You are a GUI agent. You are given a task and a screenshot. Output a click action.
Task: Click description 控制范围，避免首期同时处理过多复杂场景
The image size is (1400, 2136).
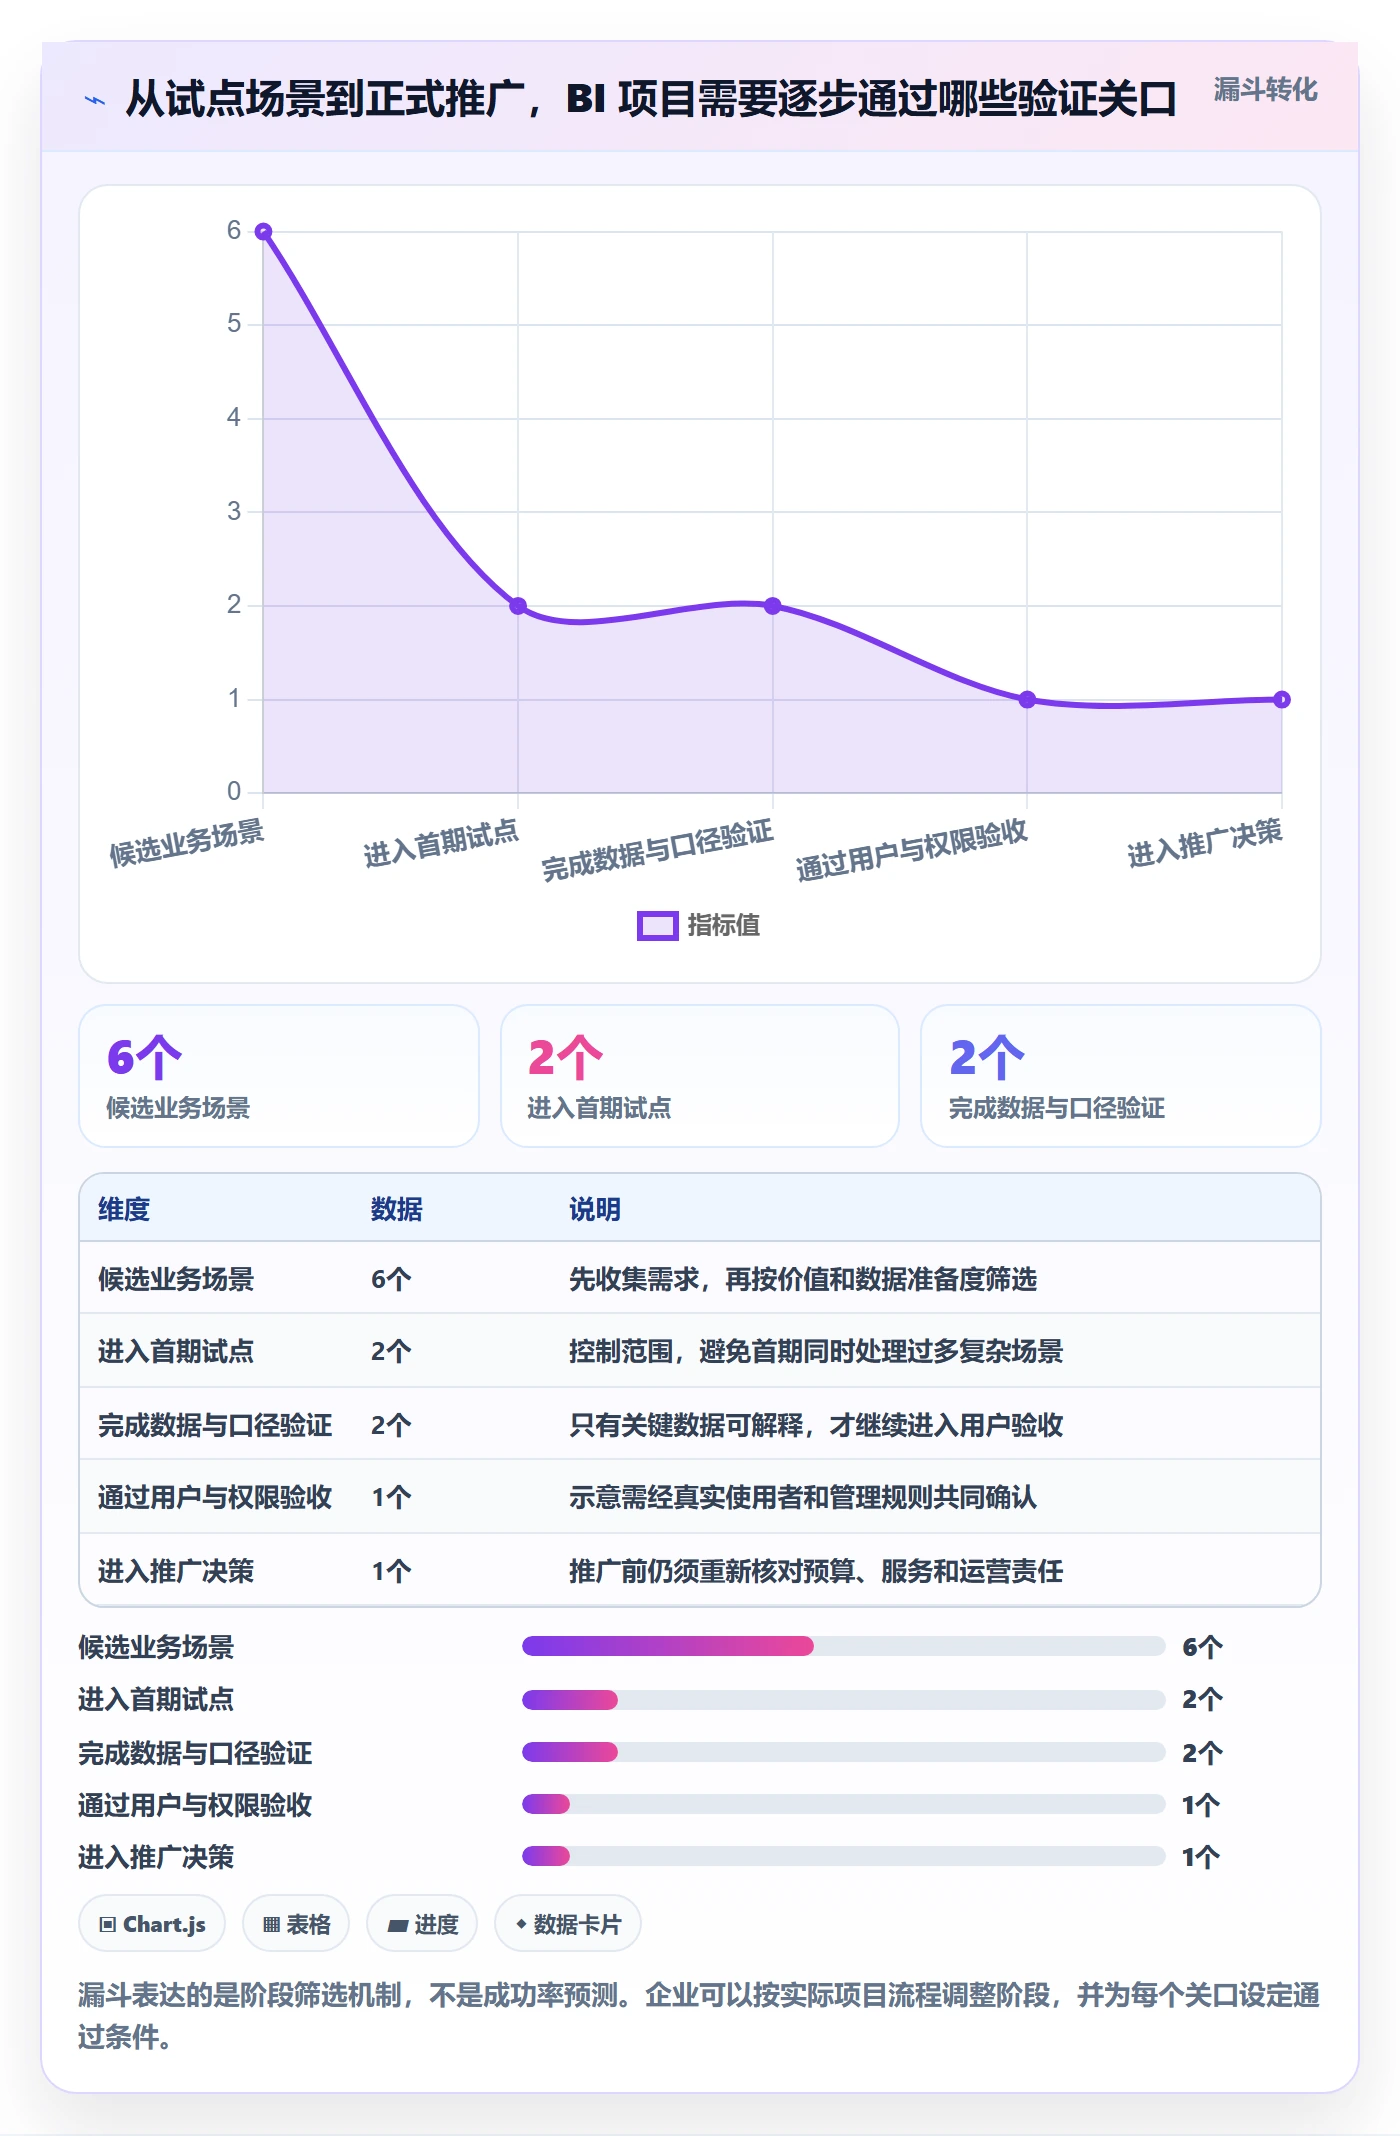(x=816, y=1351)
